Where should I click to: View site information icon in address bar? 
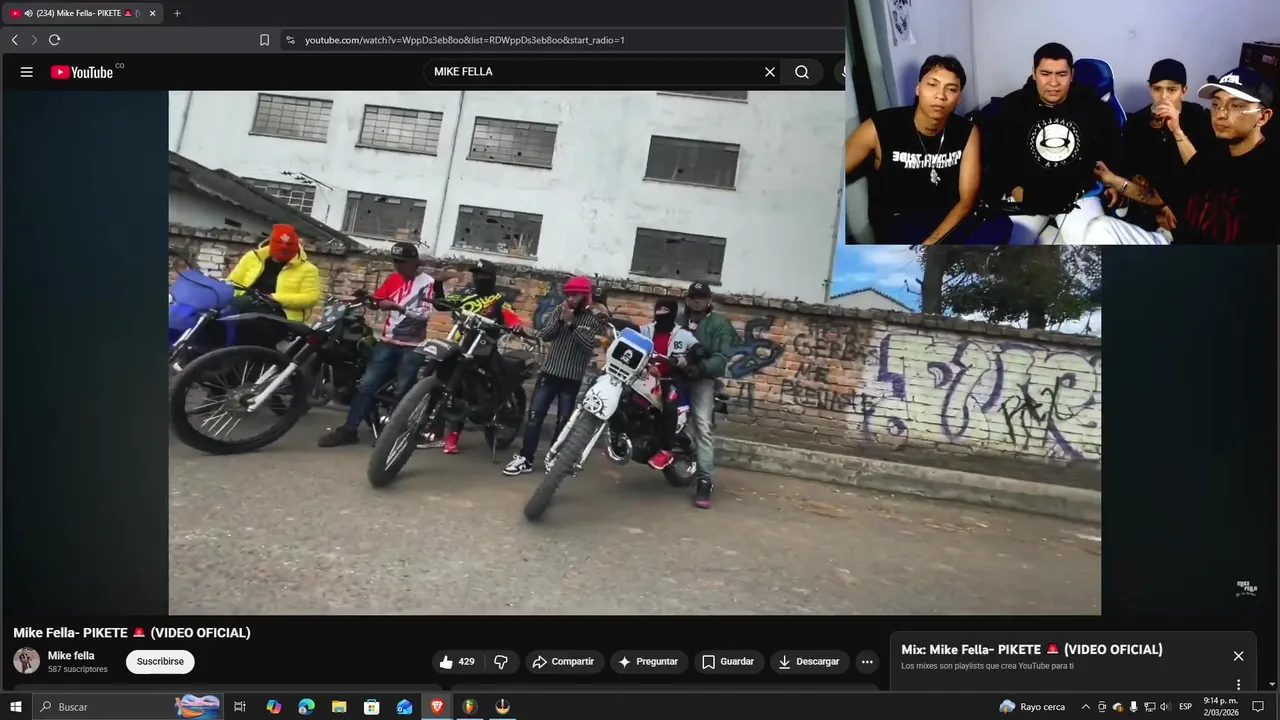click(290, 40)
